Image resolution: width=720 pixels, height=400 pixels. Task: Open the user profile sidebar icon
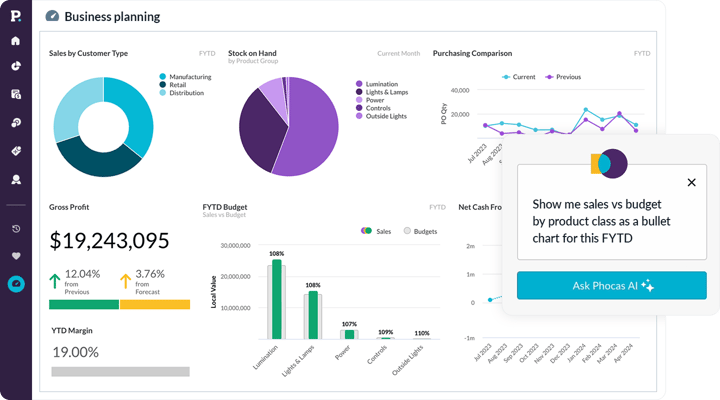(16, 180)
